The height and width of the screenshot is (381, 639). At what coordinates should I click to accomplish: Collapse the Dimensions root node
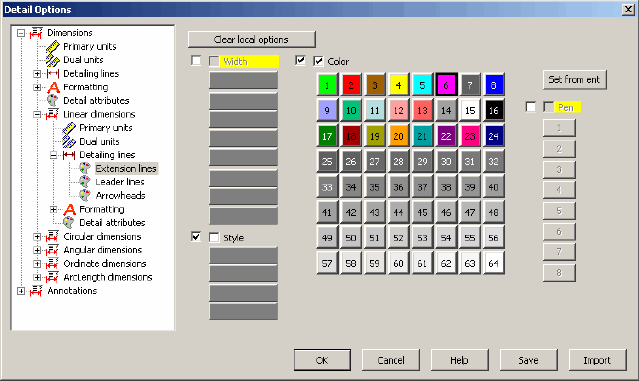click(x=21, y=33)
